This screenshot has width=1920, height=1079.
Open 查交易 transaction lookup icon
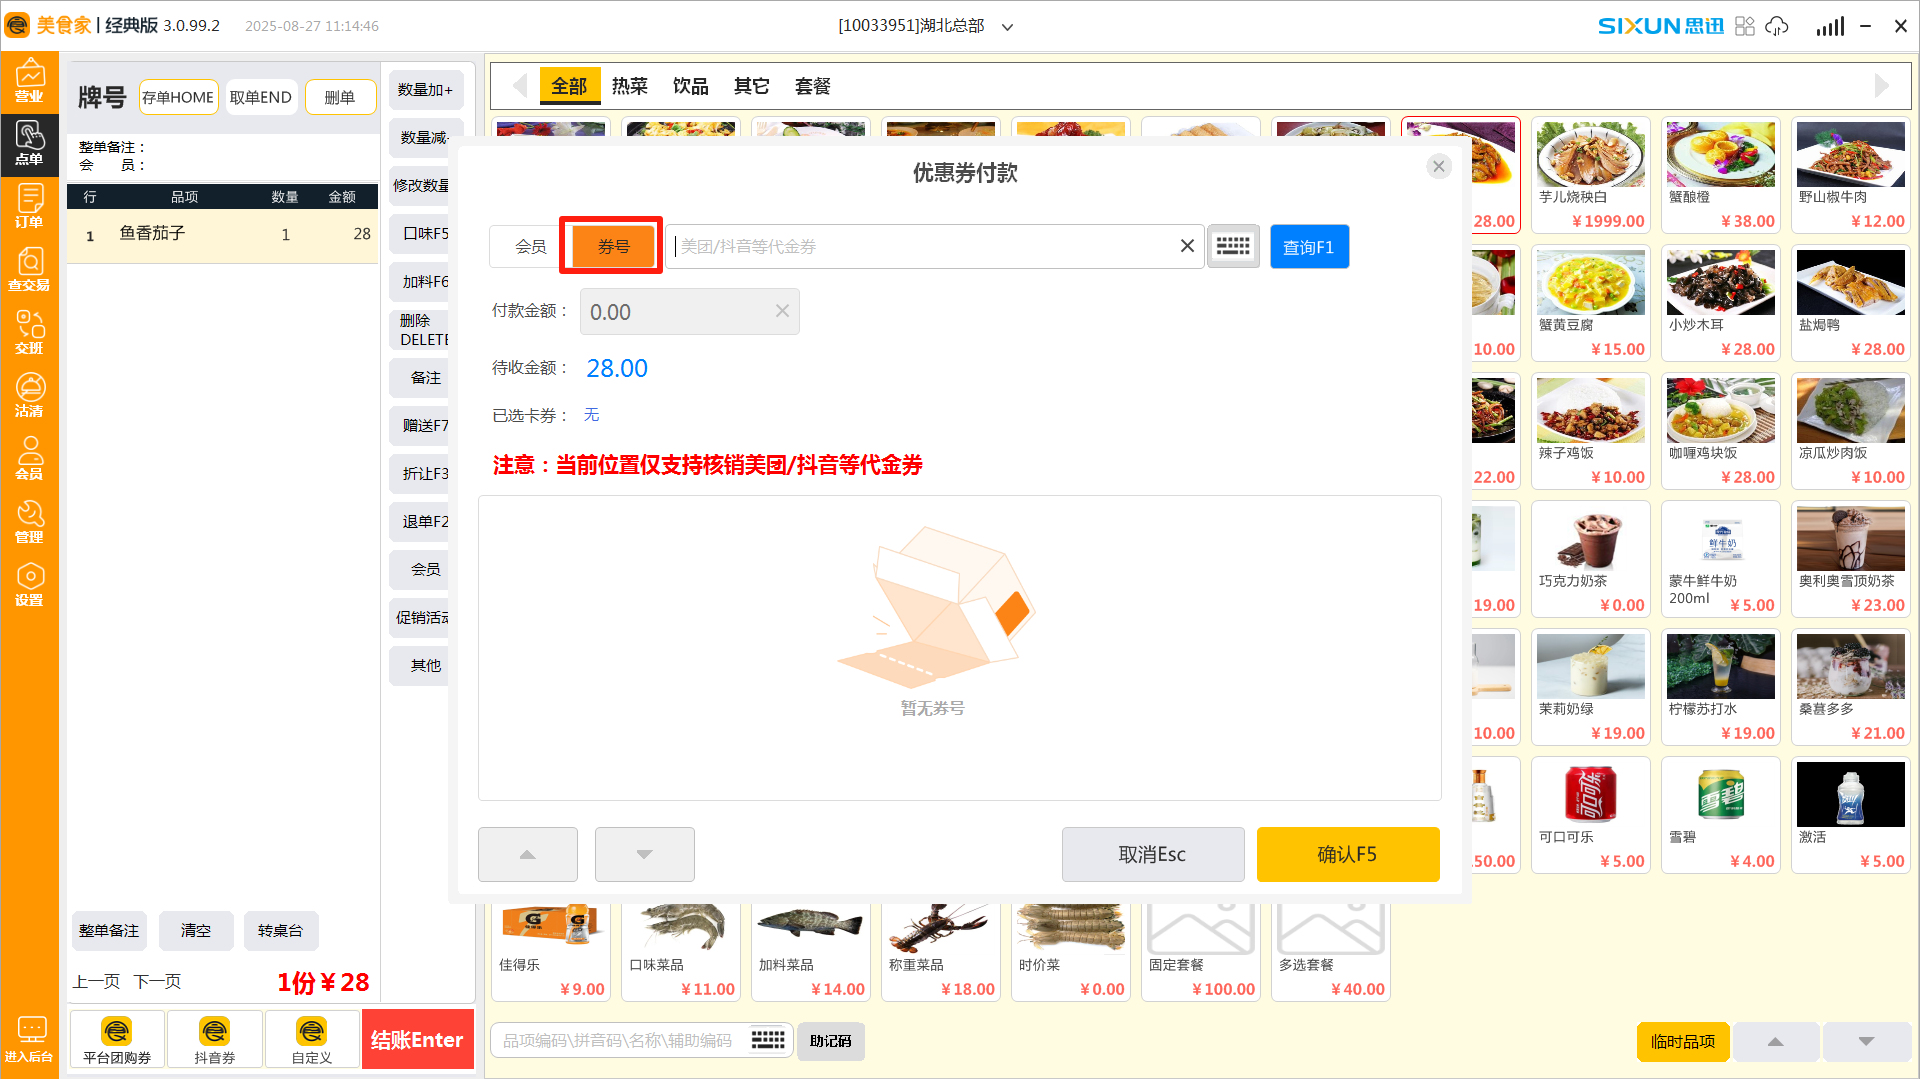[x=29, y=270]
